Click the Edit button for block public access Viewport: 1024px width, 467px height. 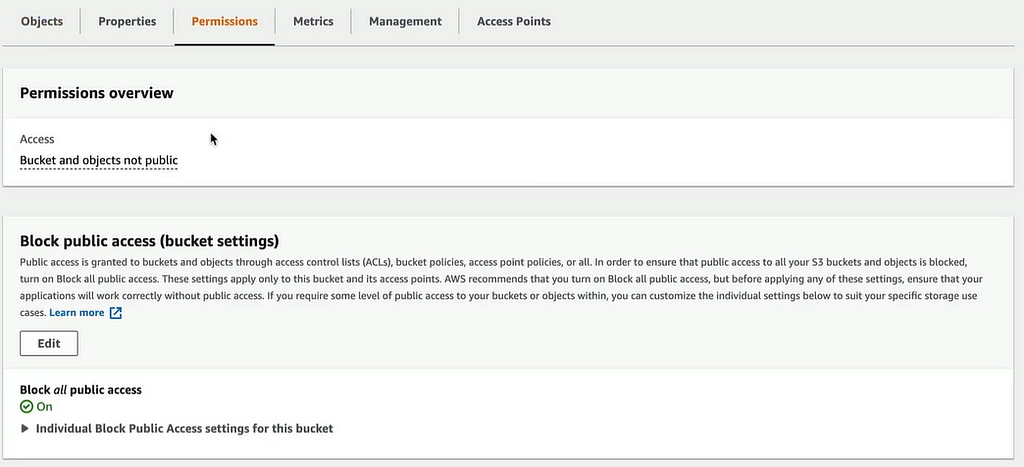49,344
